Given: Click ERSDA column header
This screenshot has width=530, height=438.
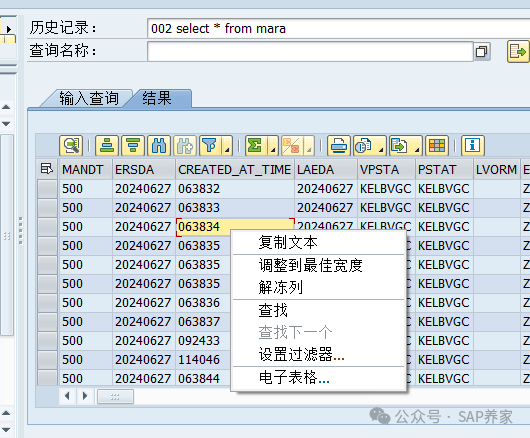Looking at the screenshot, I should (x=144, y=169).
